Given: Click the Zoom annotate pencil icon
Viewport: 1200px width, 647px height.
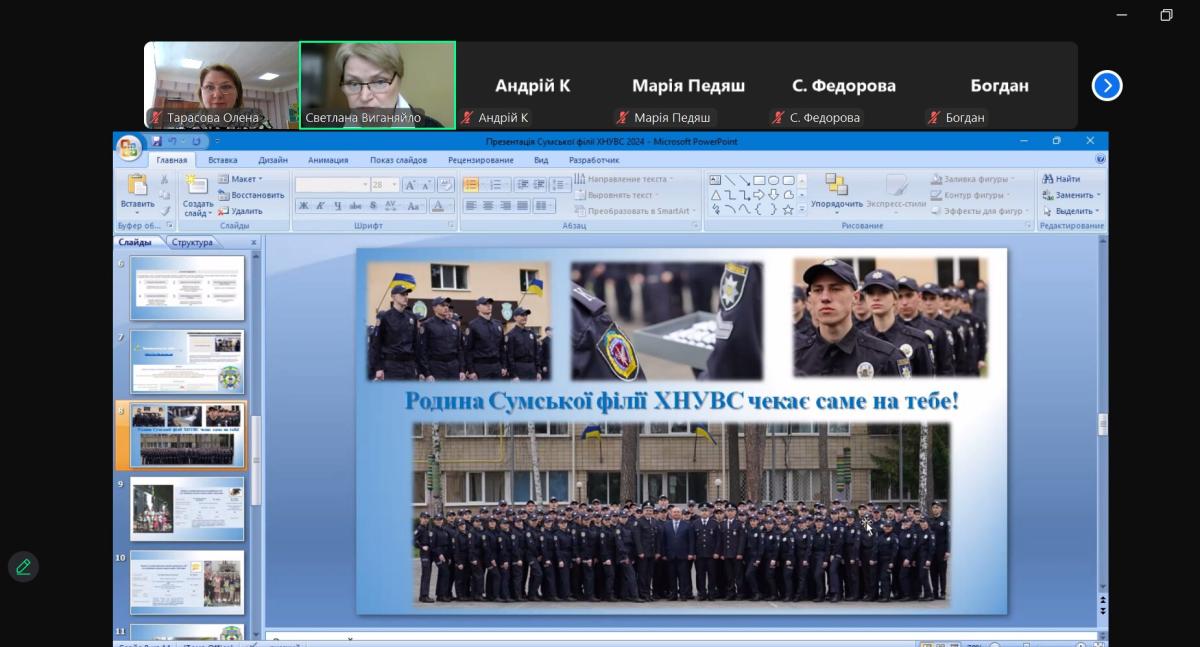Looking at the screenshot, I should click(23, 567).
